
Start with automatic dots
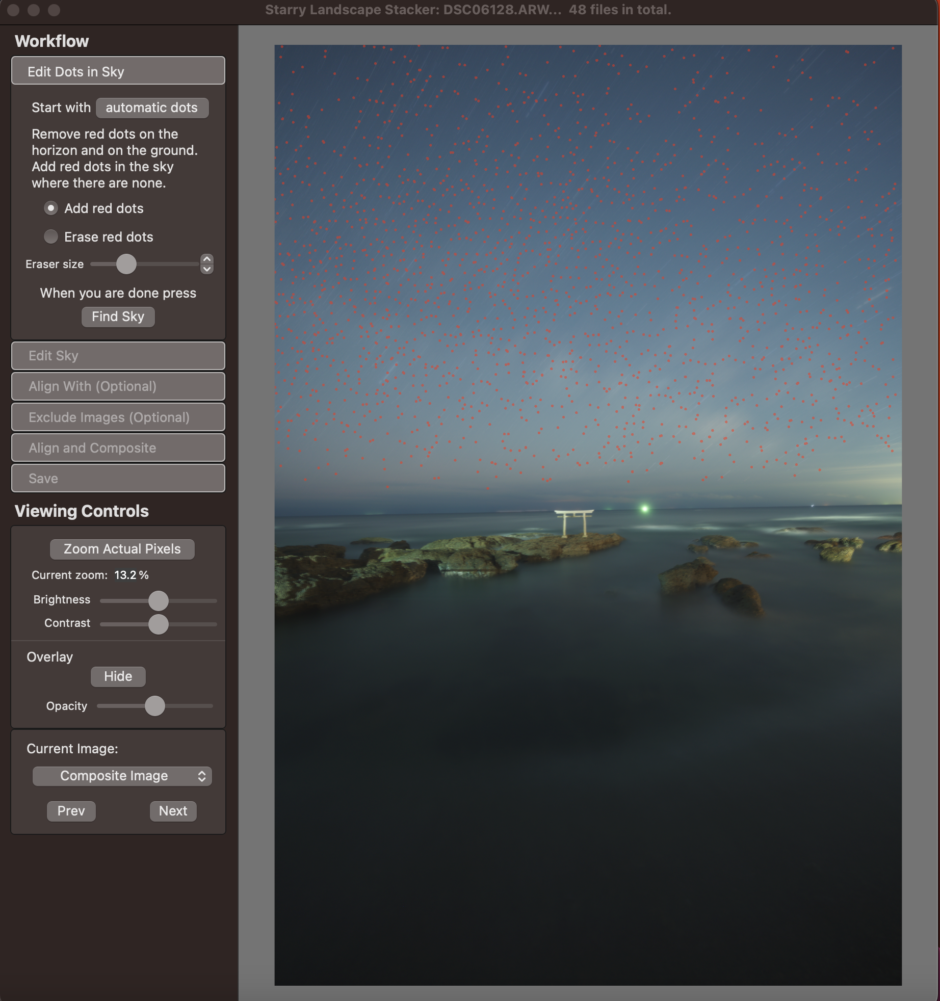(x=151, y=107)
